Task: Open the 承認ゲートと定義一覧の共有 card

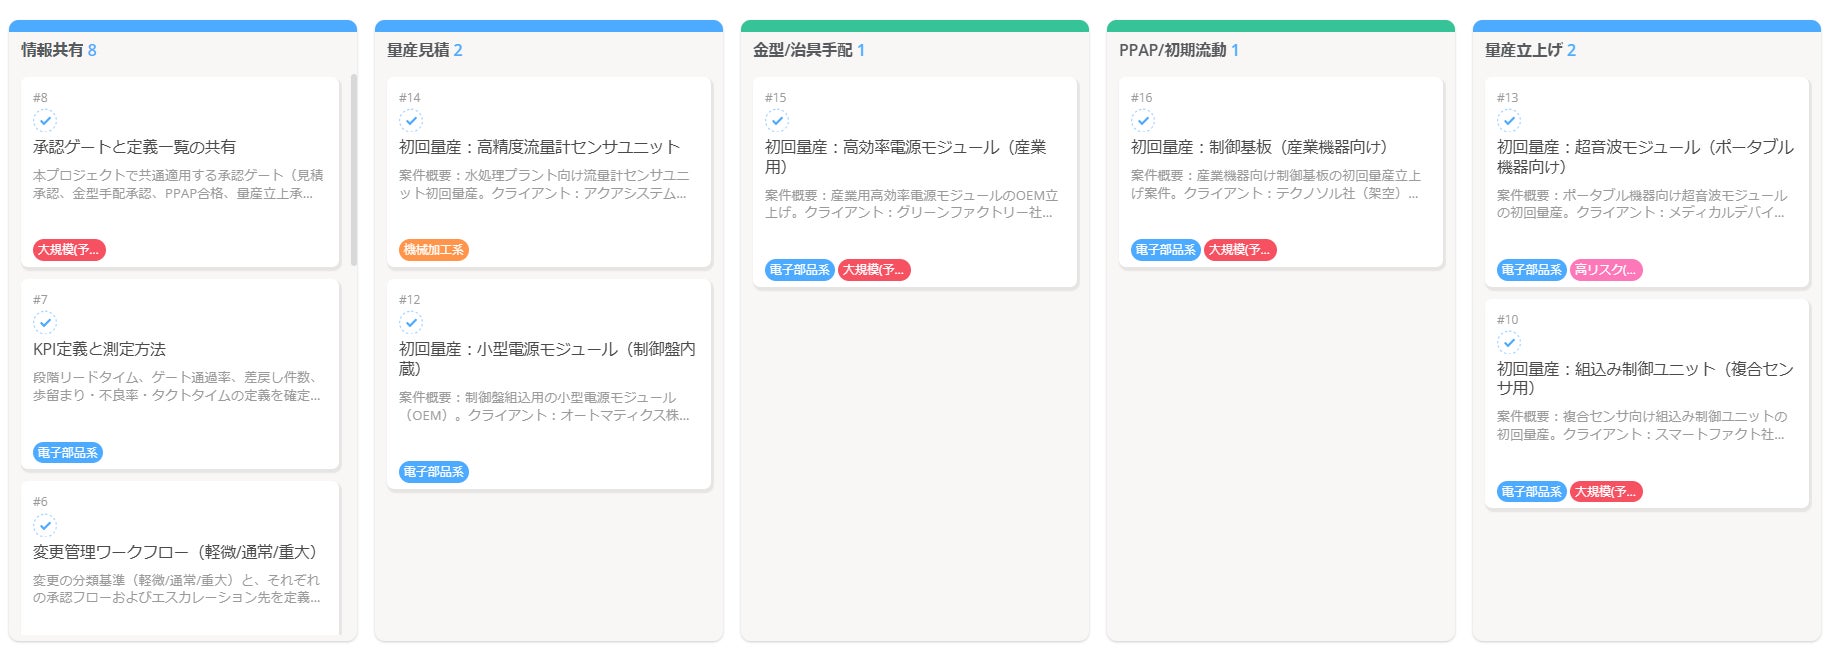Action: [x=135, y=147]
